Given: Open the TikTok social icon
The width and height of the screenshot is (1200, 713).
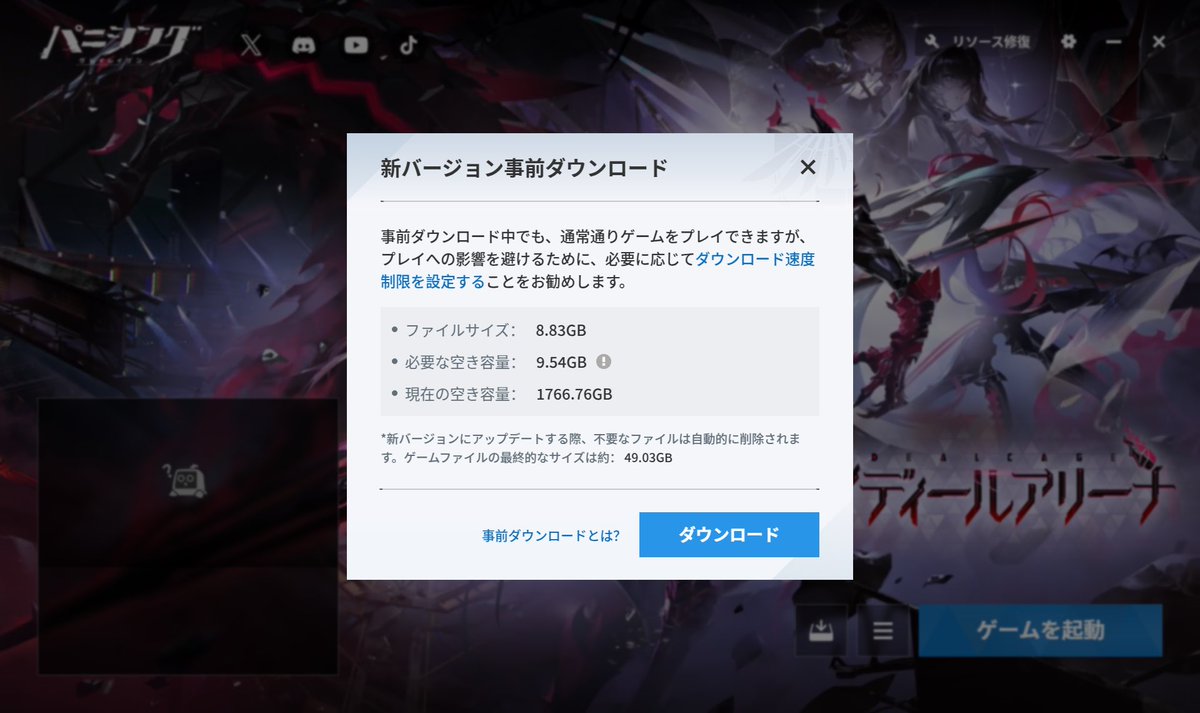Looking at the screenshot, I should pyautogui.click(x=408, y=45).
